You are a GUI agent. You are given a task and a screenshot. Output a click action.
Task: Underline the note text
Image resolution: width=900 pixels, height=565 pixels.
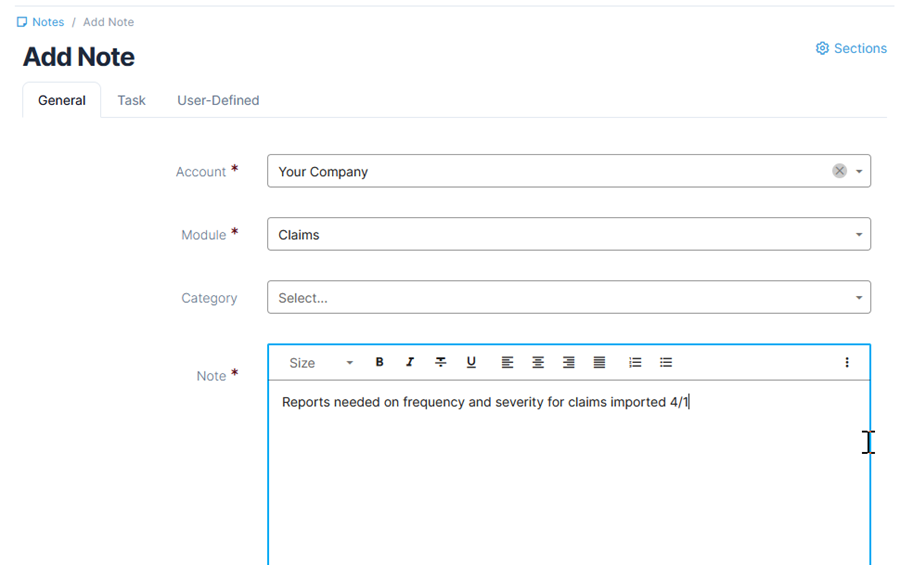tap(471, 362)
